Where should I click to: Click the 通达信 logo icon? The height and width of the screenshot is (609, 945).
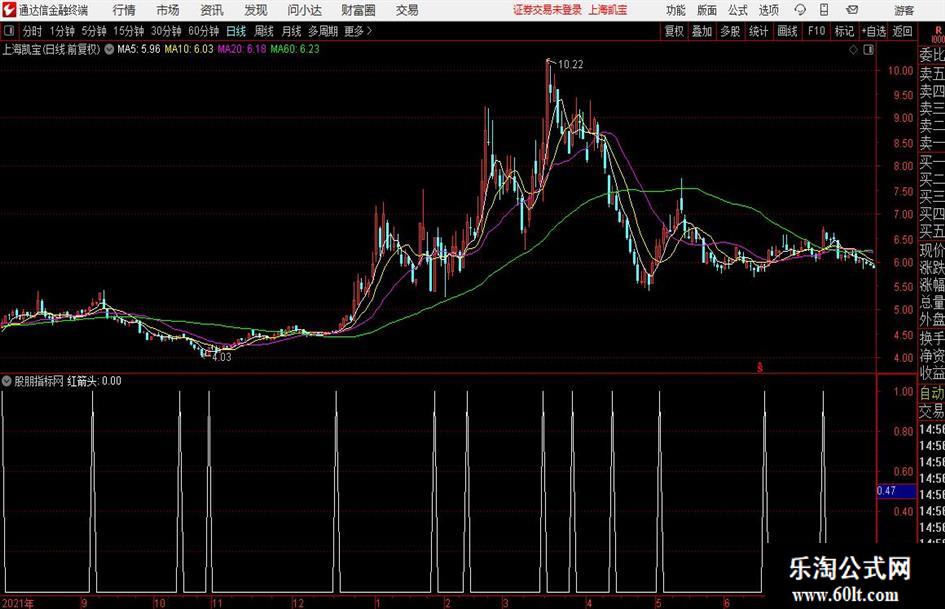(x=9, y=10)
